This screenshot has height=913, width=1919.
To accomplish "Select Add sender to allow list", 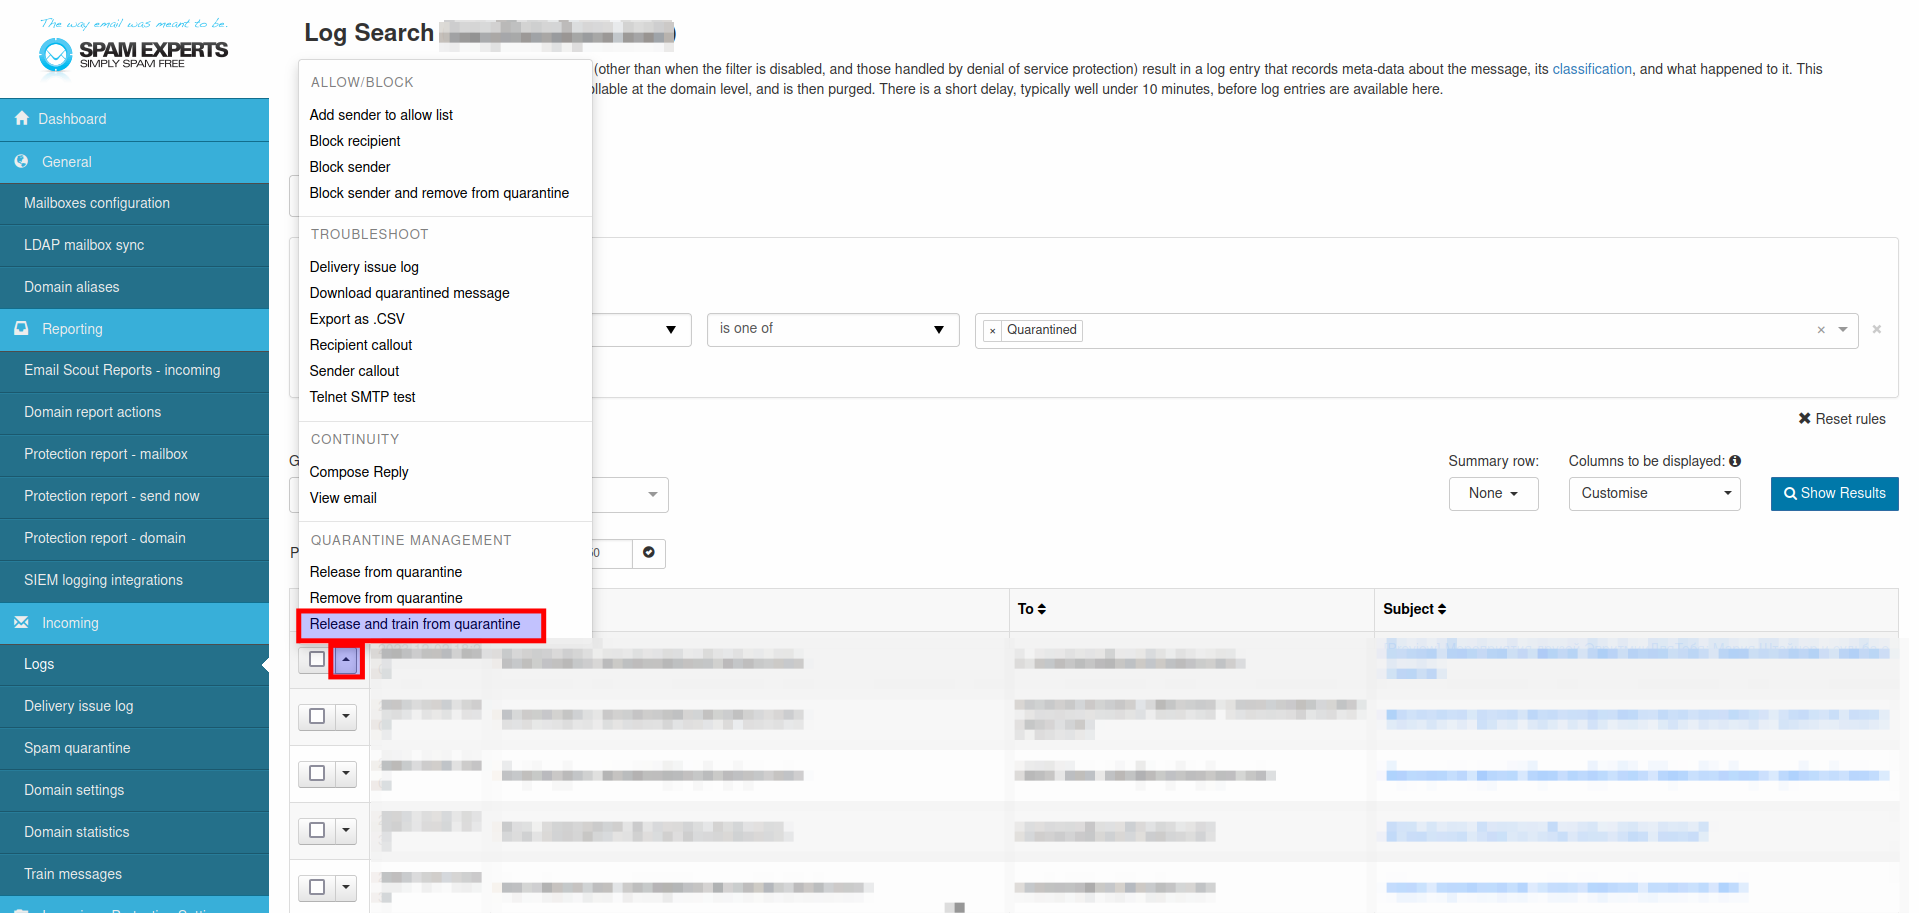I will pyautogui.click(x=381, y=115).
